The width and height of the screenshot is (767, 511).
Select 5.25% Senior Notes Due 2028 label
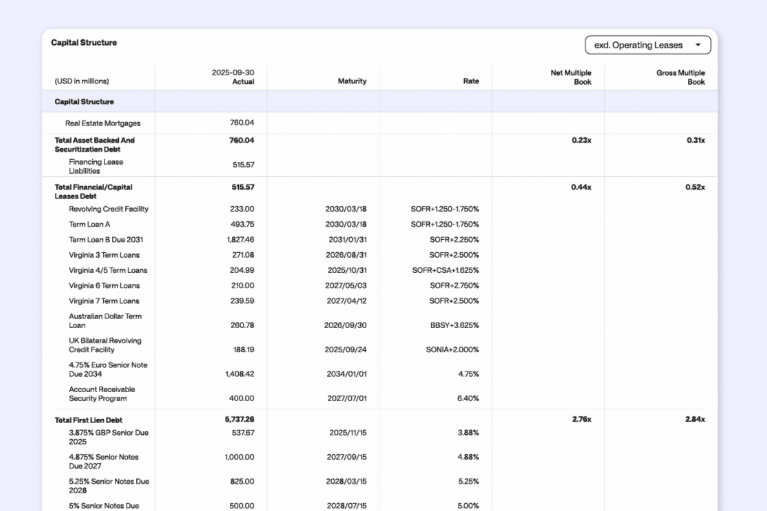pos(109,486)
